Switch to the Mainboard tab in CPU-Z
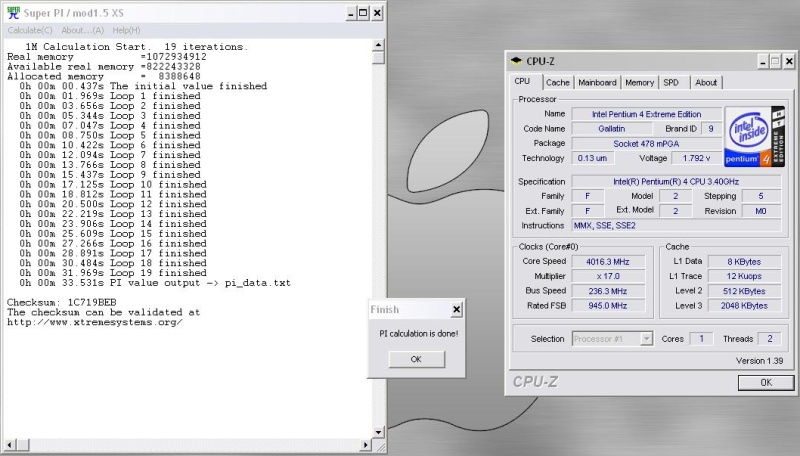This screenshot has width=800, height=456. click(x=597, y=83)
